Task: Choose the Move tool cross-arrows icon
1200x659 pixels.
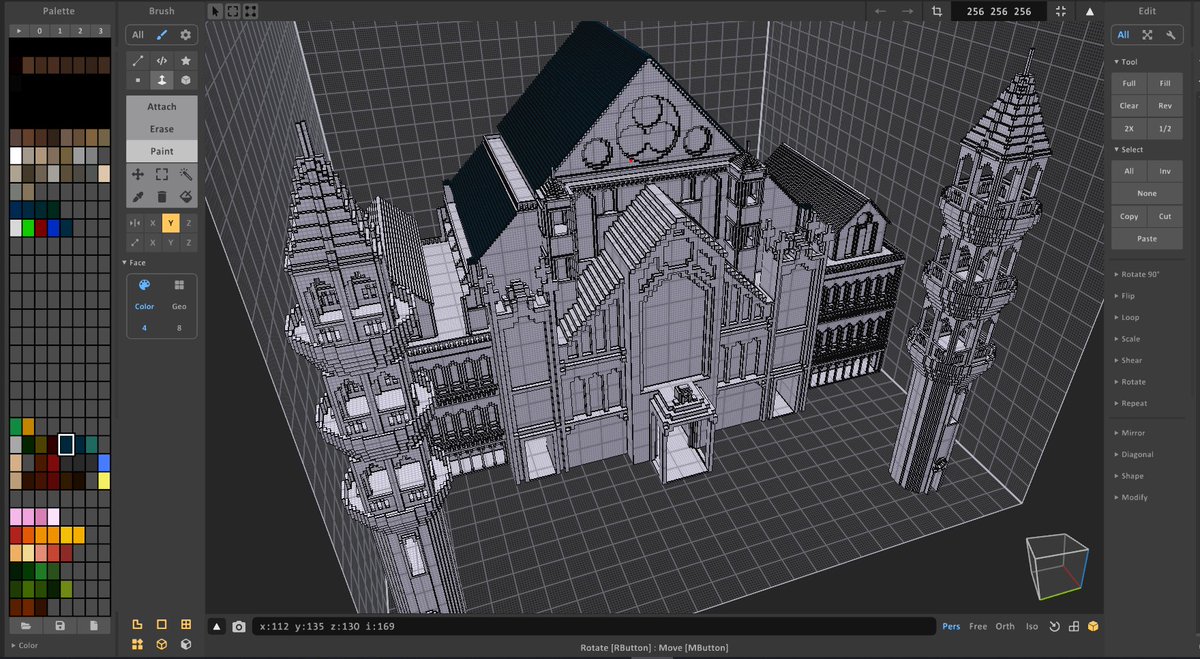Action: pos(138,174)
